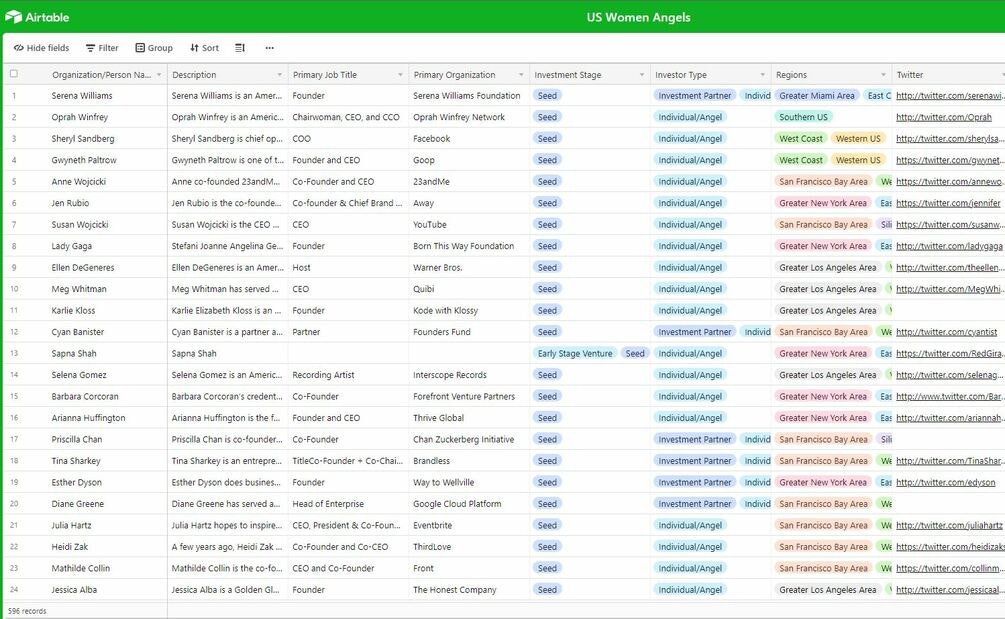Open the Filter options
Image resolution: width=1005 pixels, height=619 pixels.
click(103, 48)
